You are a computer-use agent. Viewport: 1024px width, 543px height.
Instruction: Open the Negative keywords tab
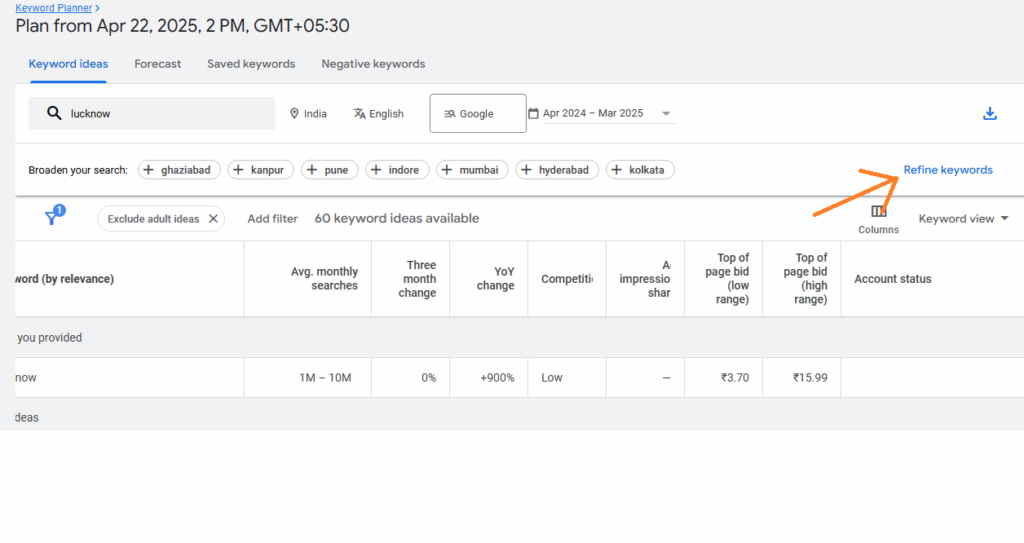pyautogui.click(x=373, y=64)
